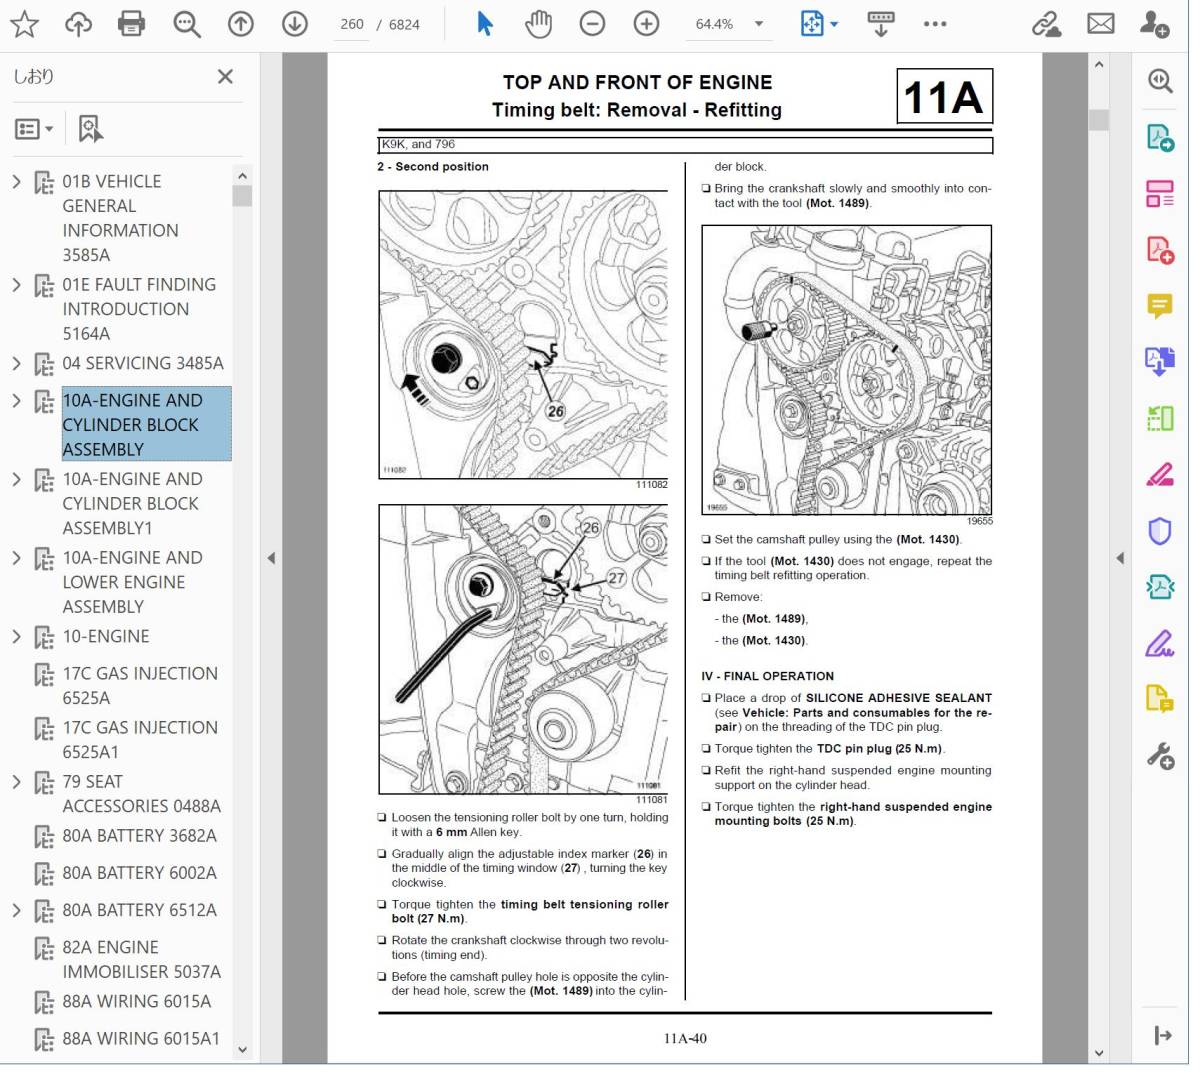Click document scrollbar up arrow
Viewport: 1200px width, 1079px height.
[1099, 65]
